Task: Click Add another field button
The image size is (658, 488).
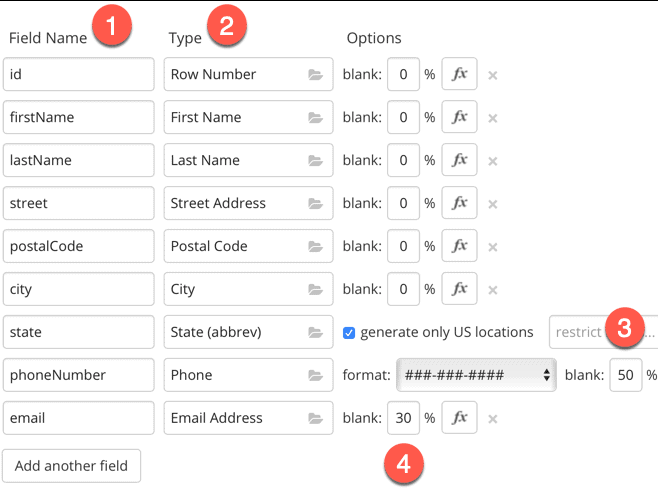Action: (72, 466)
